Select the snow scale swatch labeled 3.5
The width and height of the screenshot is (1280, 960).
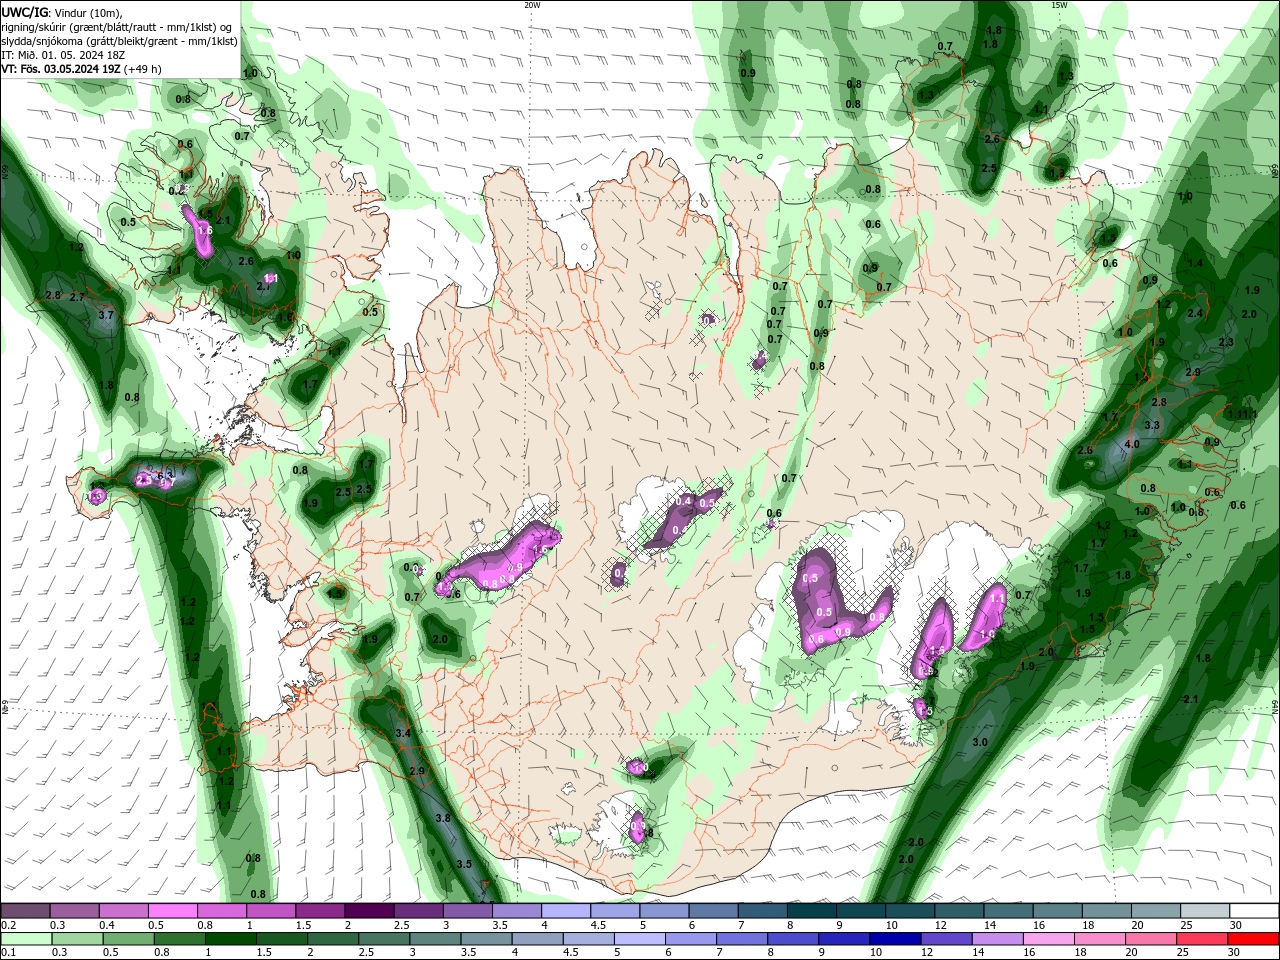click(515, 911)
